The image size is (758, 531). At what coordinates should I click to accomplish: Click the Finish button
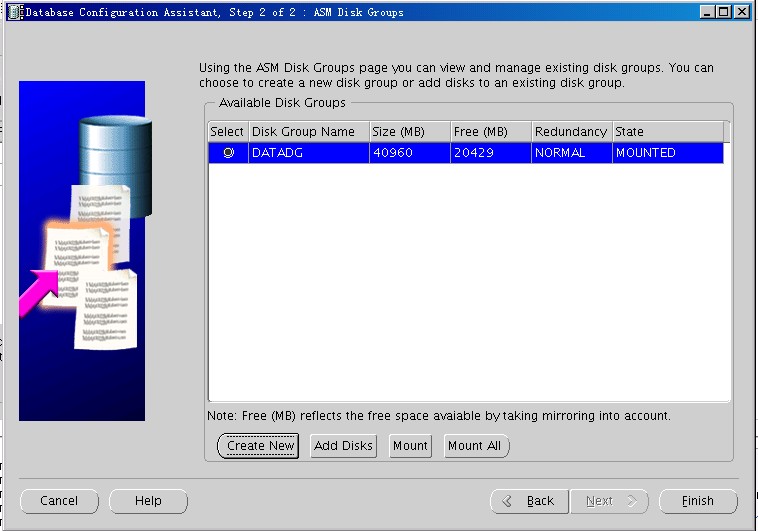[x=698, y=501]
